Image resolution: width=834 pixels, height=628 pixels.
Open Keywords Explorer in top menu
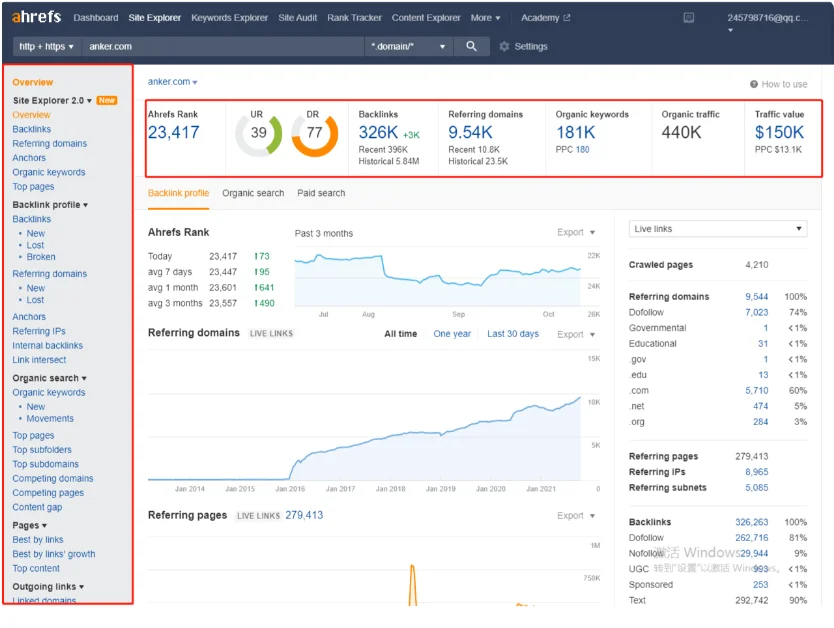229,18
